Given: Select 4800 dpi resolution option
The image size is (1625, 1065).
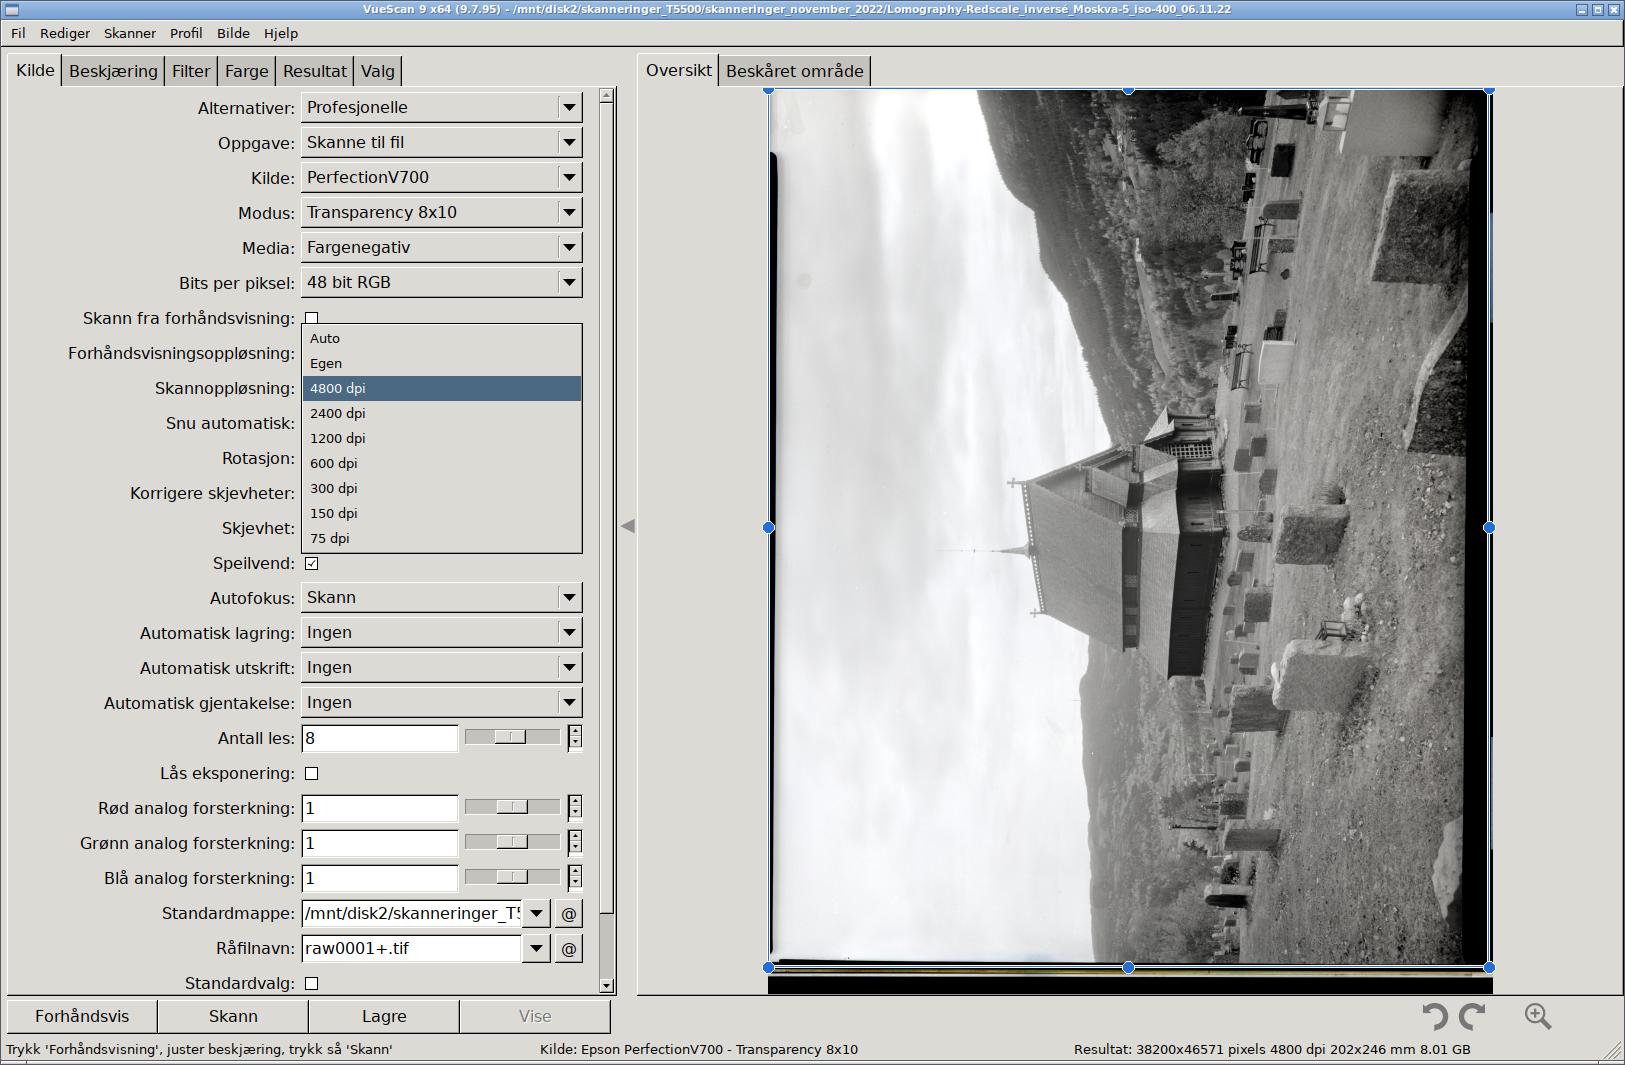Looking at the screenshot, I should point(441,388).
